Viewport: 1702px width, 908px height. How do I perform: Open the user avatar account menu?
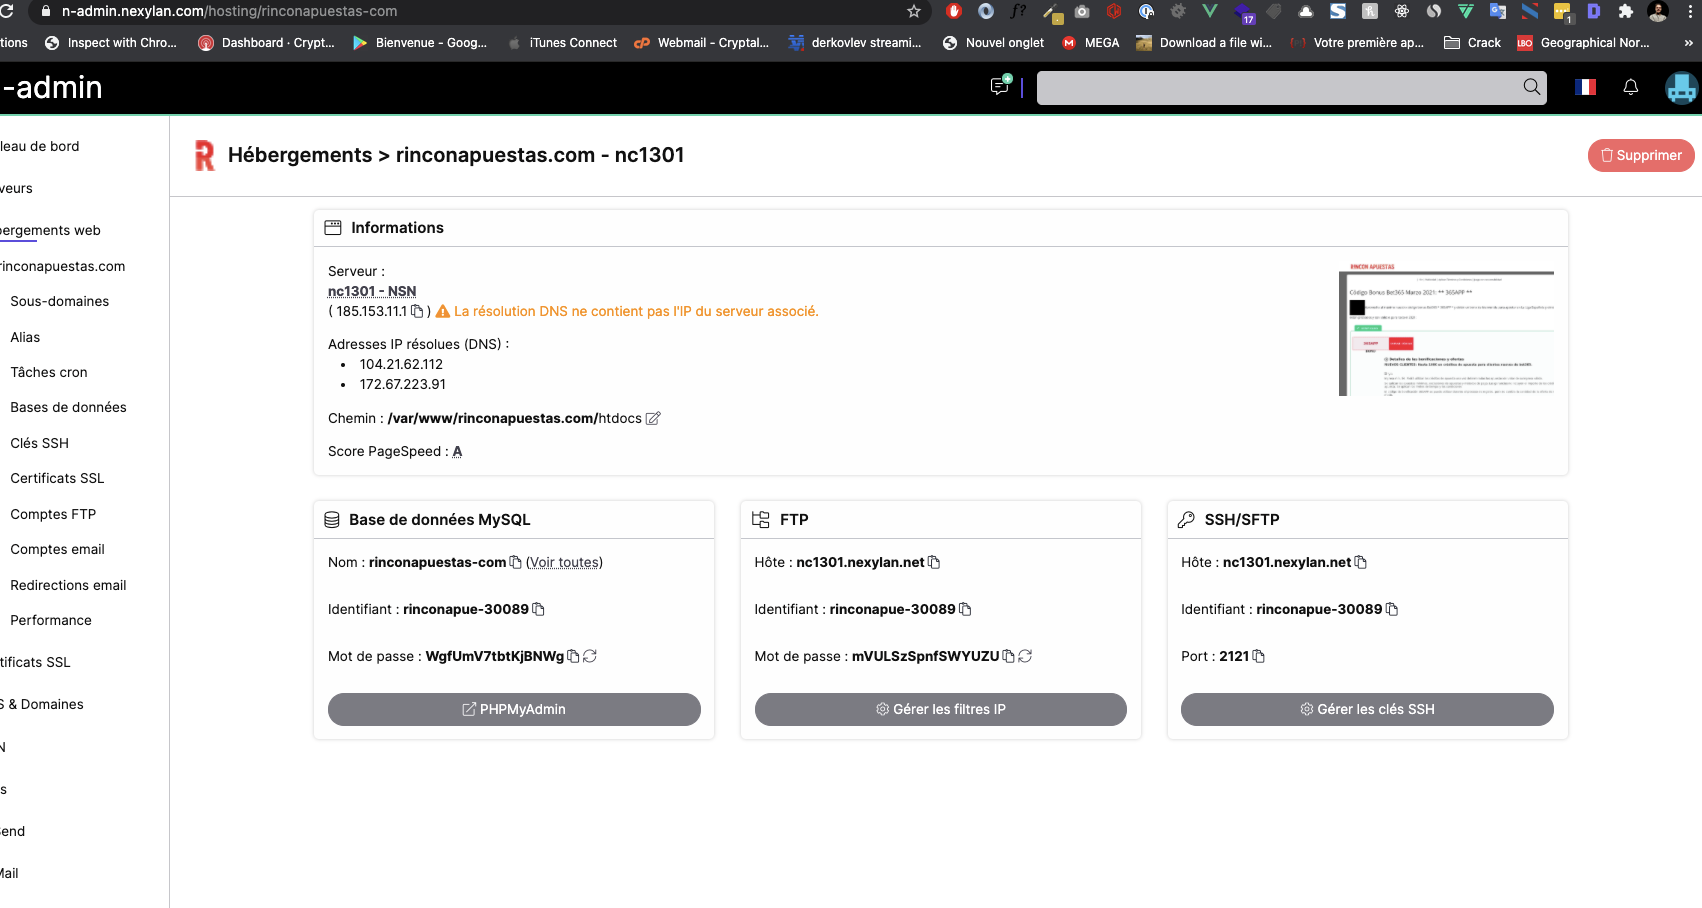click(1680, 87)
